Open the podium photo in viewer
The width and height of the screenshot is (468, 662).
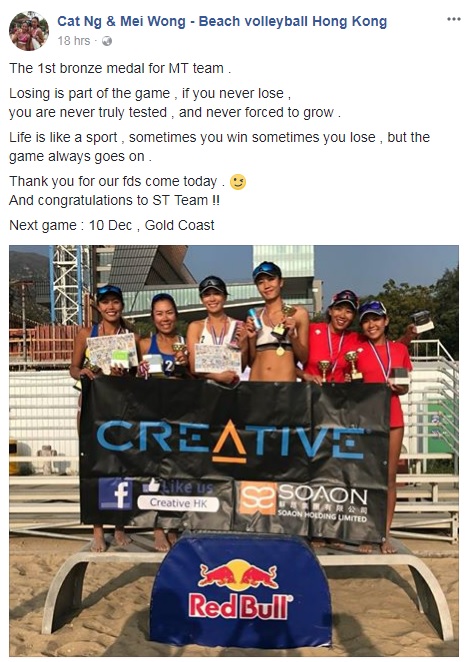pos(234,451)
